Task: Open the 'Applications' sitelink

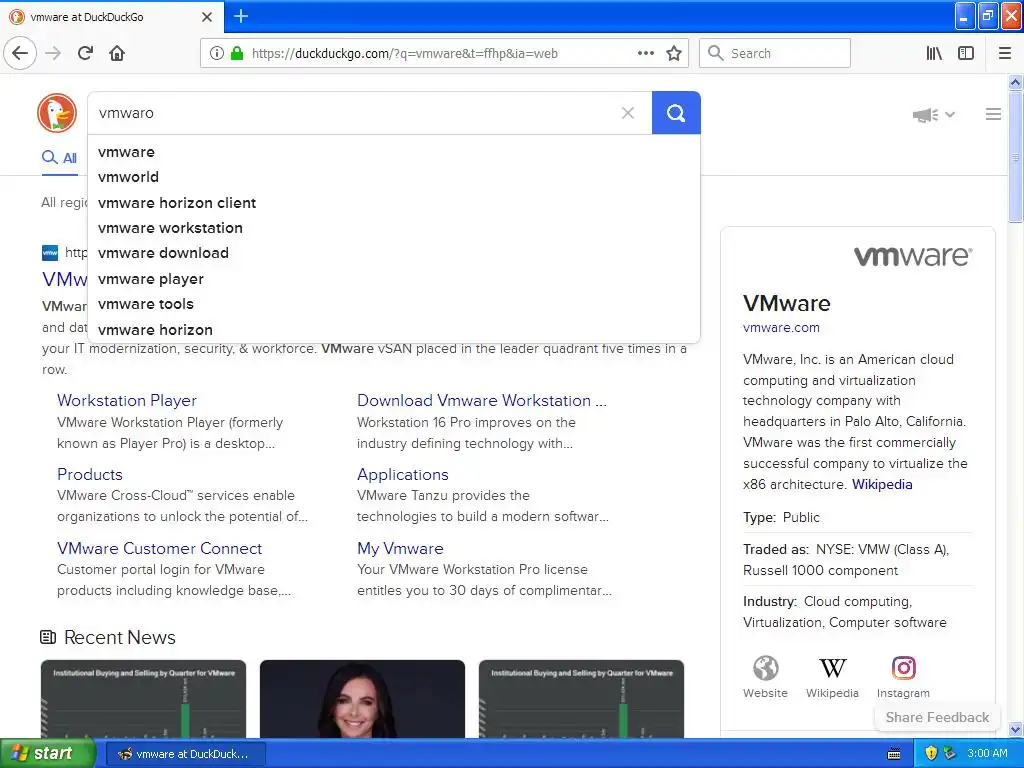Action: 403,474
